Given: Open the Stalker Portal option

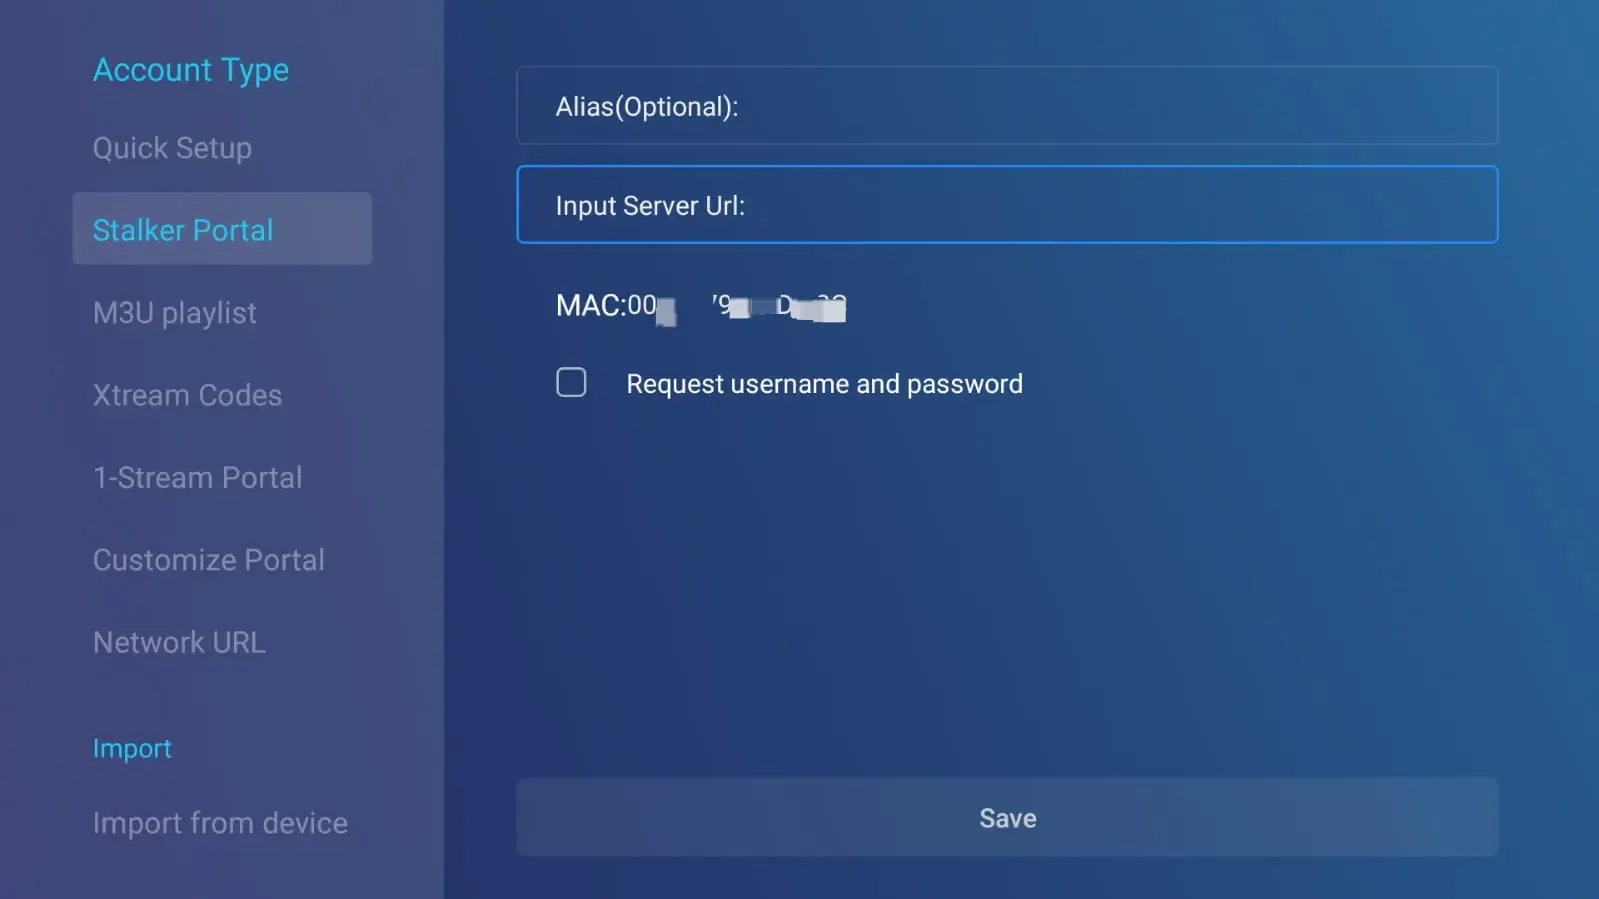Looking at the screenshot, I should click(222, 229).
